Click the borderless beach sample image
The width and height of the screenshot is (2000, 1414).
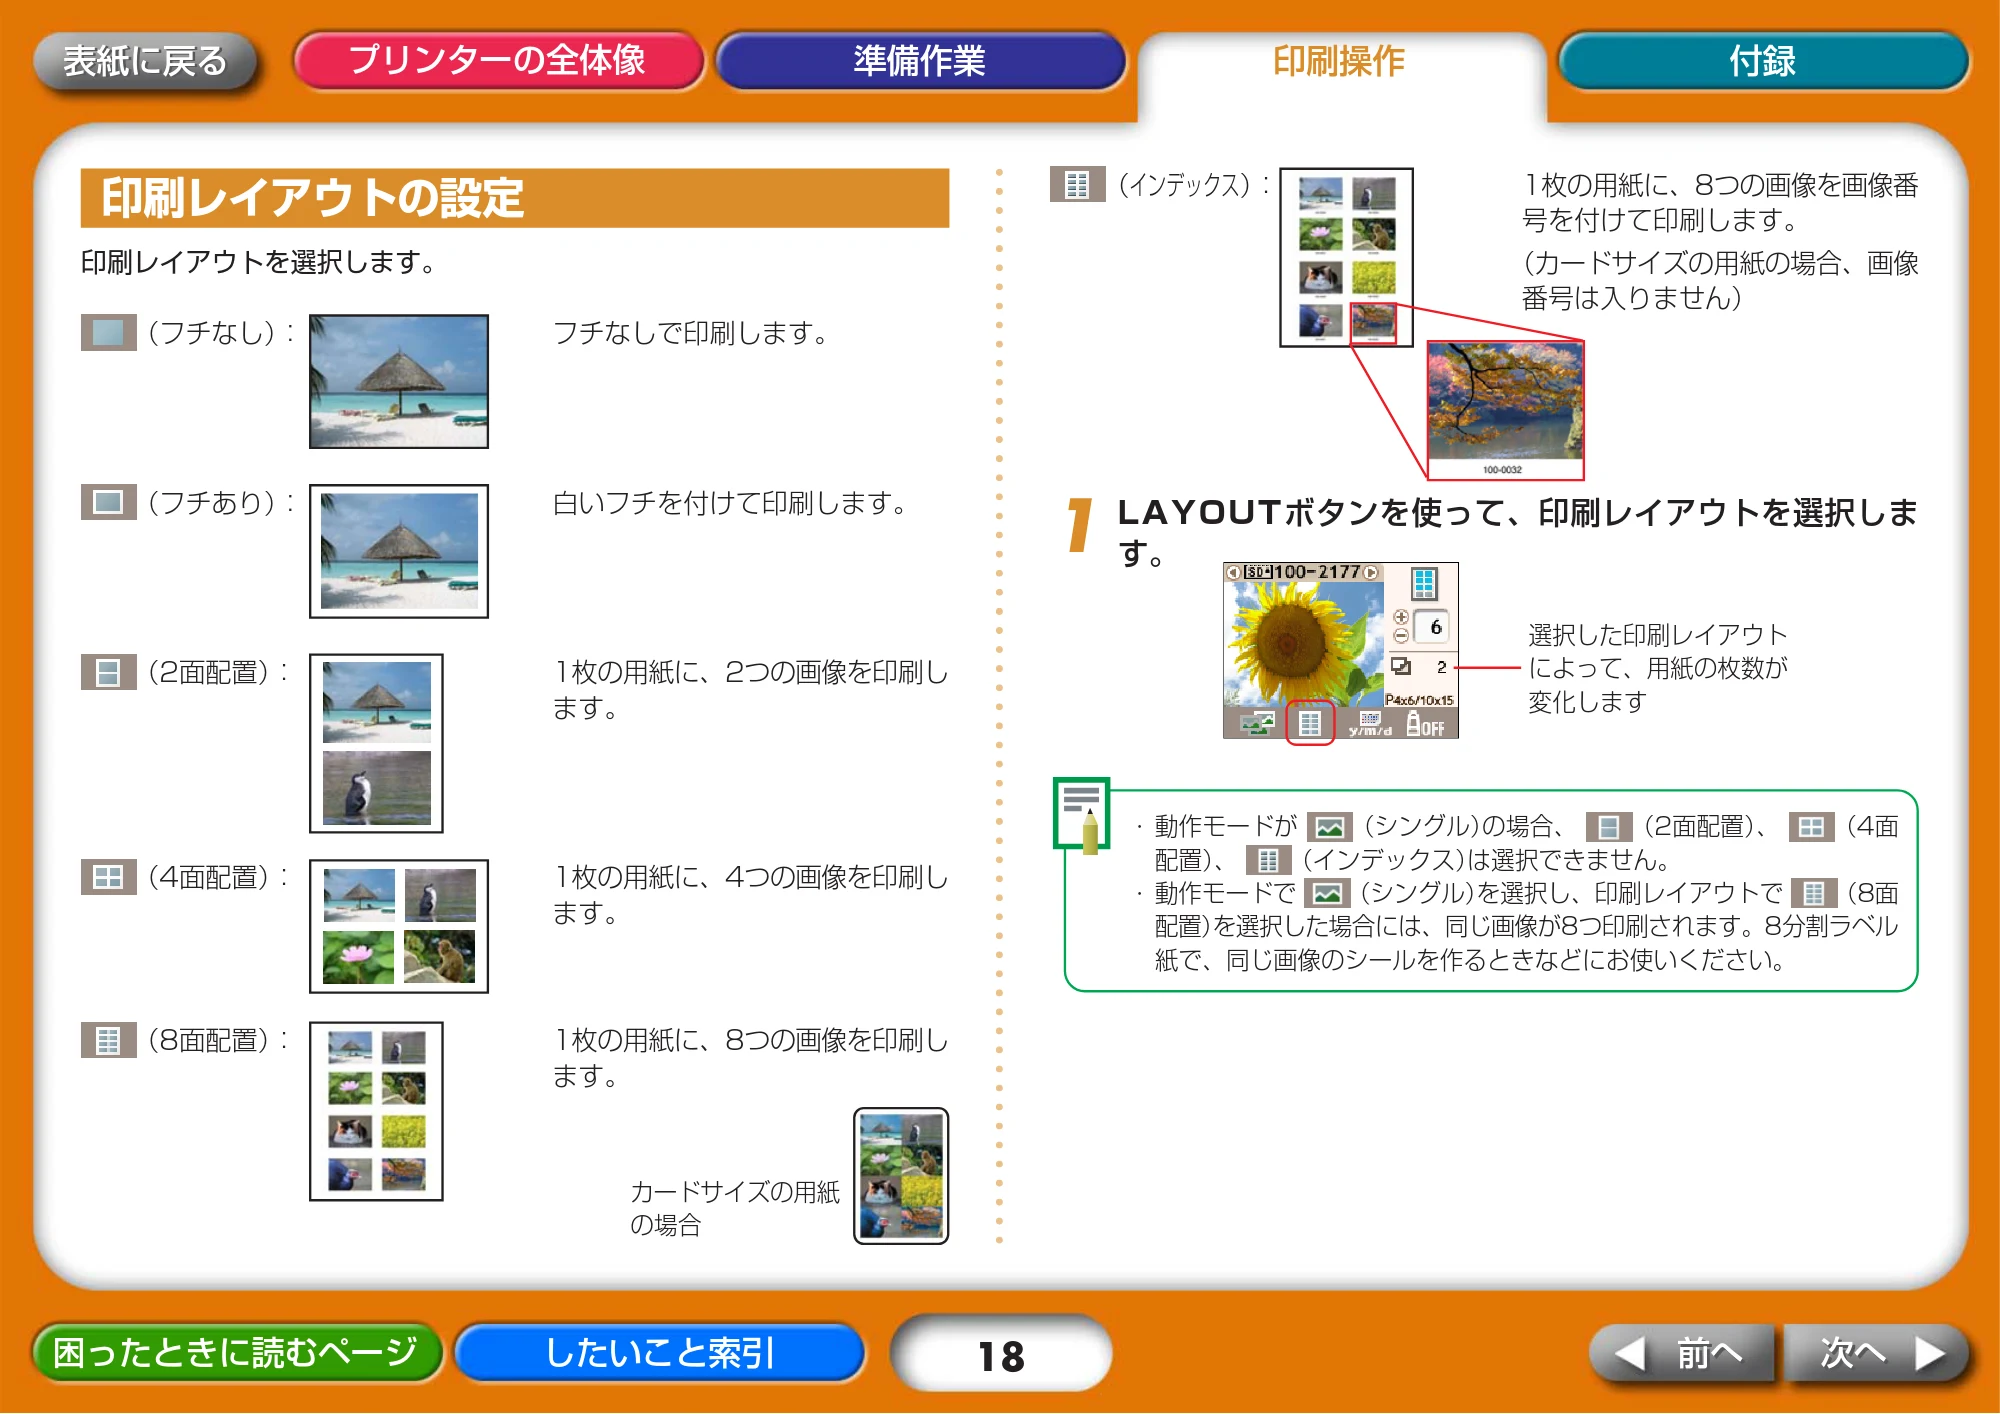(399, 381)
